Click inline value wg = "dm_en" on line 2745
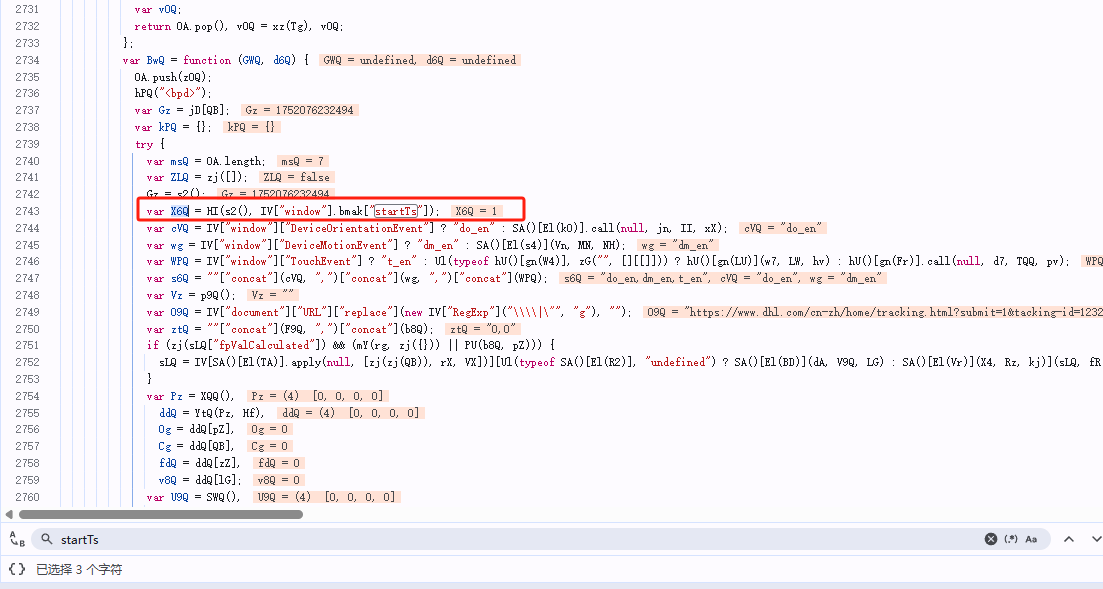The height and width of the screenshot is (589, 1103). (677, 245)
